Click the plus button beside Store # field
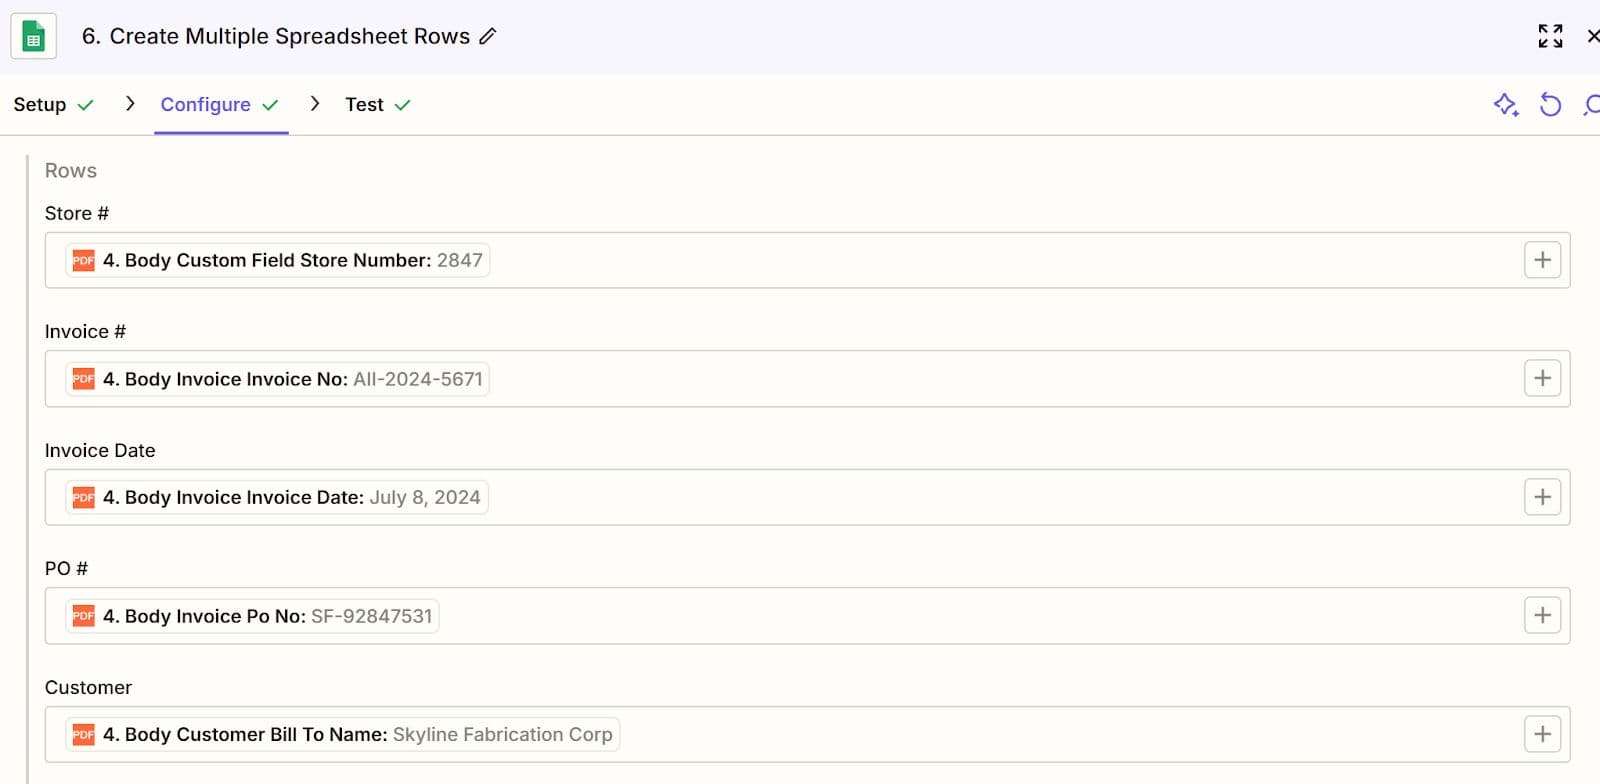Image resolution: width=1600 pixels, height=784 pixels. pos(1542,260)
